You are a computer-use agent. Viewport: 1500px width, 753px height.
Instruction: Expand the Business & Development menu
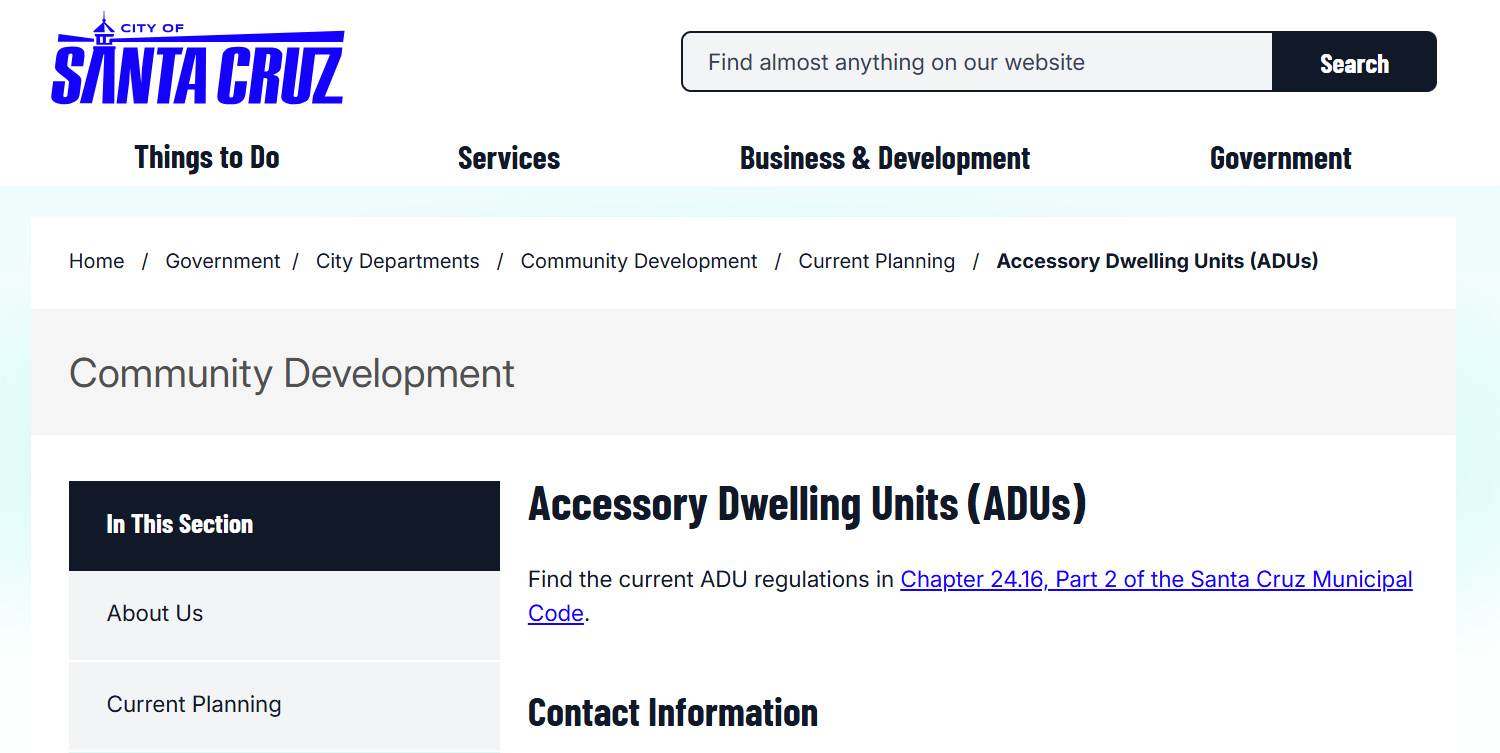885,158
